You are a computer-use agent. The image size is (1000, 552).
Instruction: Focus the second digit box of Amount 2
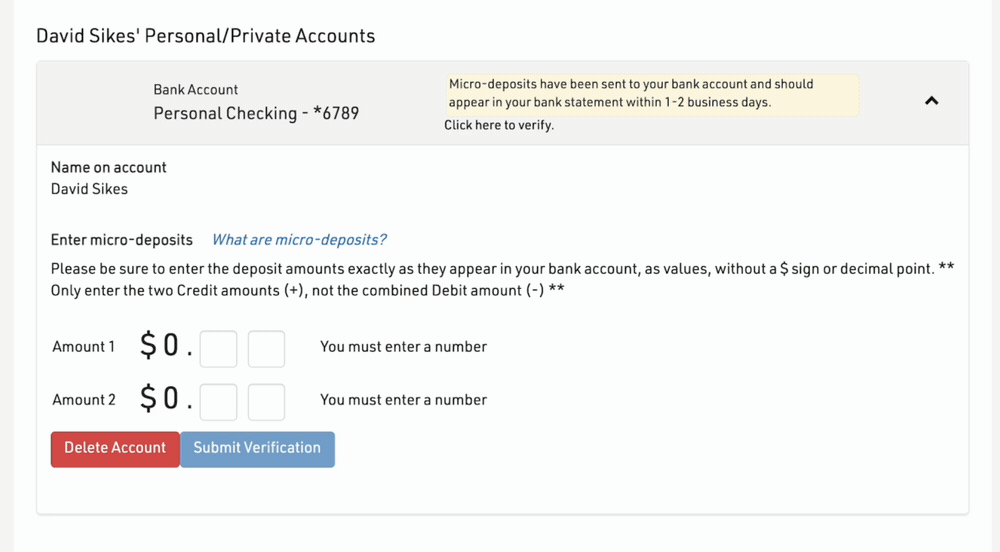point(266,401)
